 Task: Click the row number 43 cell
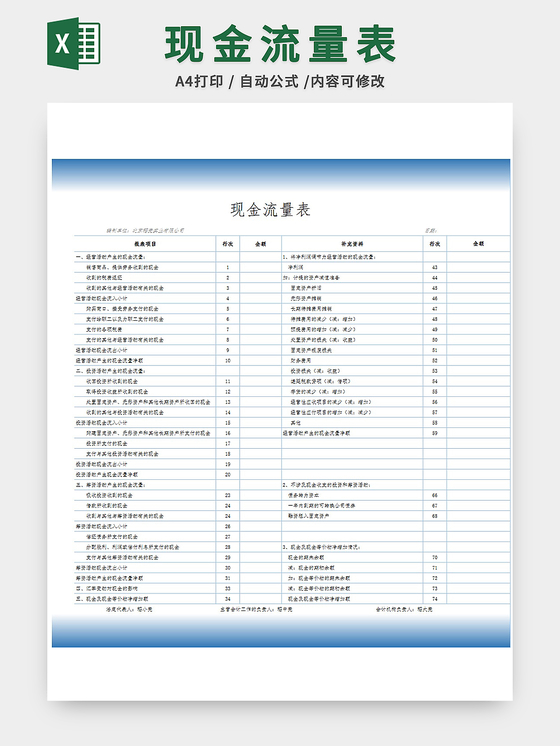pos(434,267)
